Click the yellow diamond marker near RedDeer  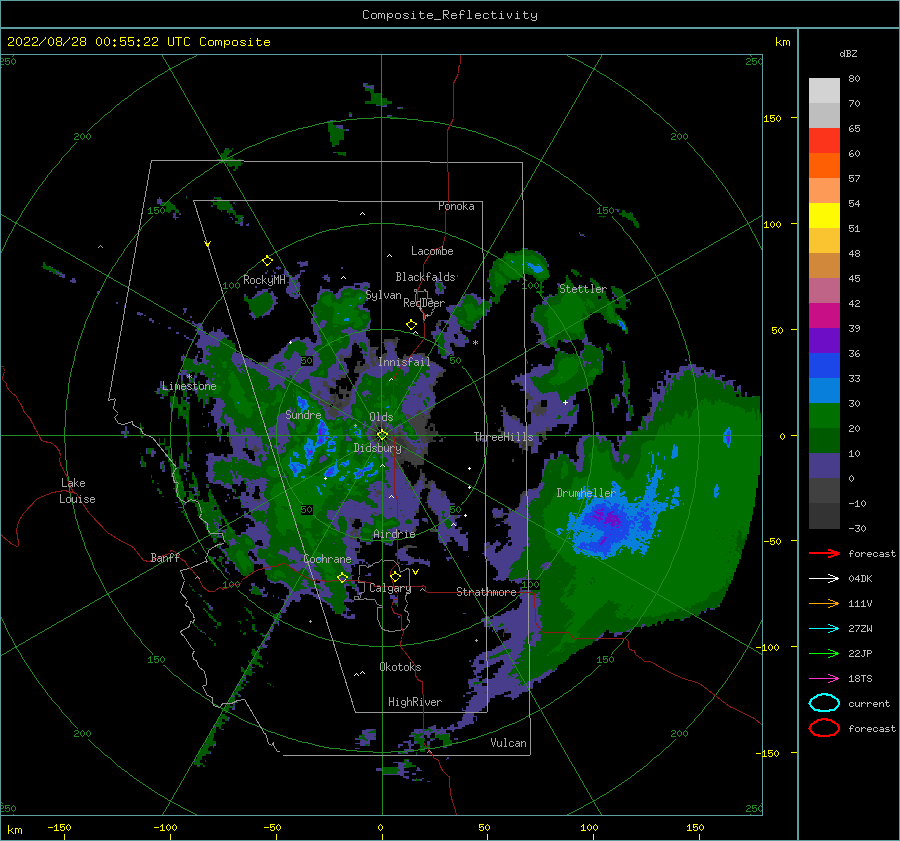[x=412, y=325]
